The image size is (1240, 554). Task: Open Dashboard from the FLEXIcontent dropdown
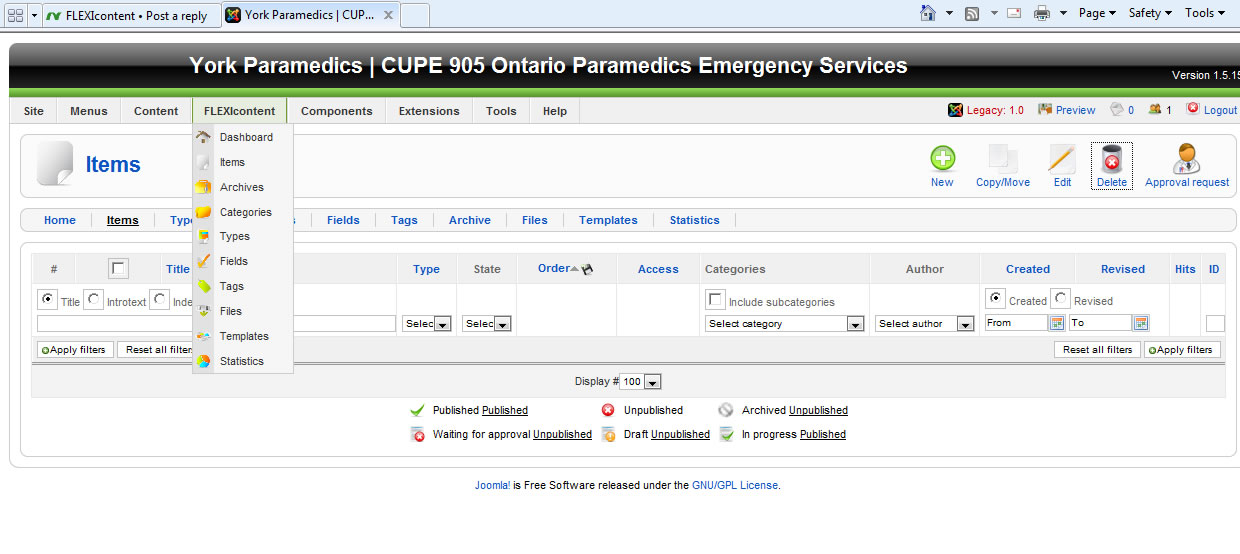point(243,137)
